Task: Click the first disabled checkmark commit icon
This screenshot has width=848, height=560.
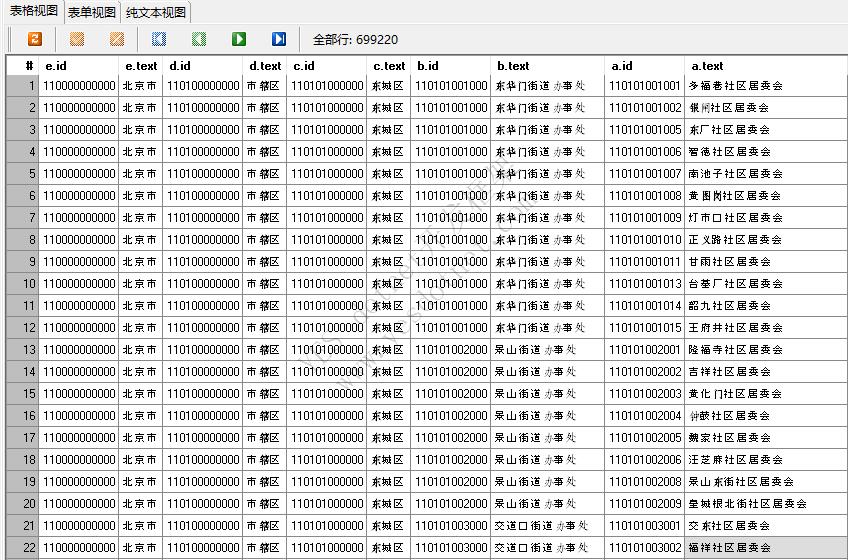Action: pos(77,39)
